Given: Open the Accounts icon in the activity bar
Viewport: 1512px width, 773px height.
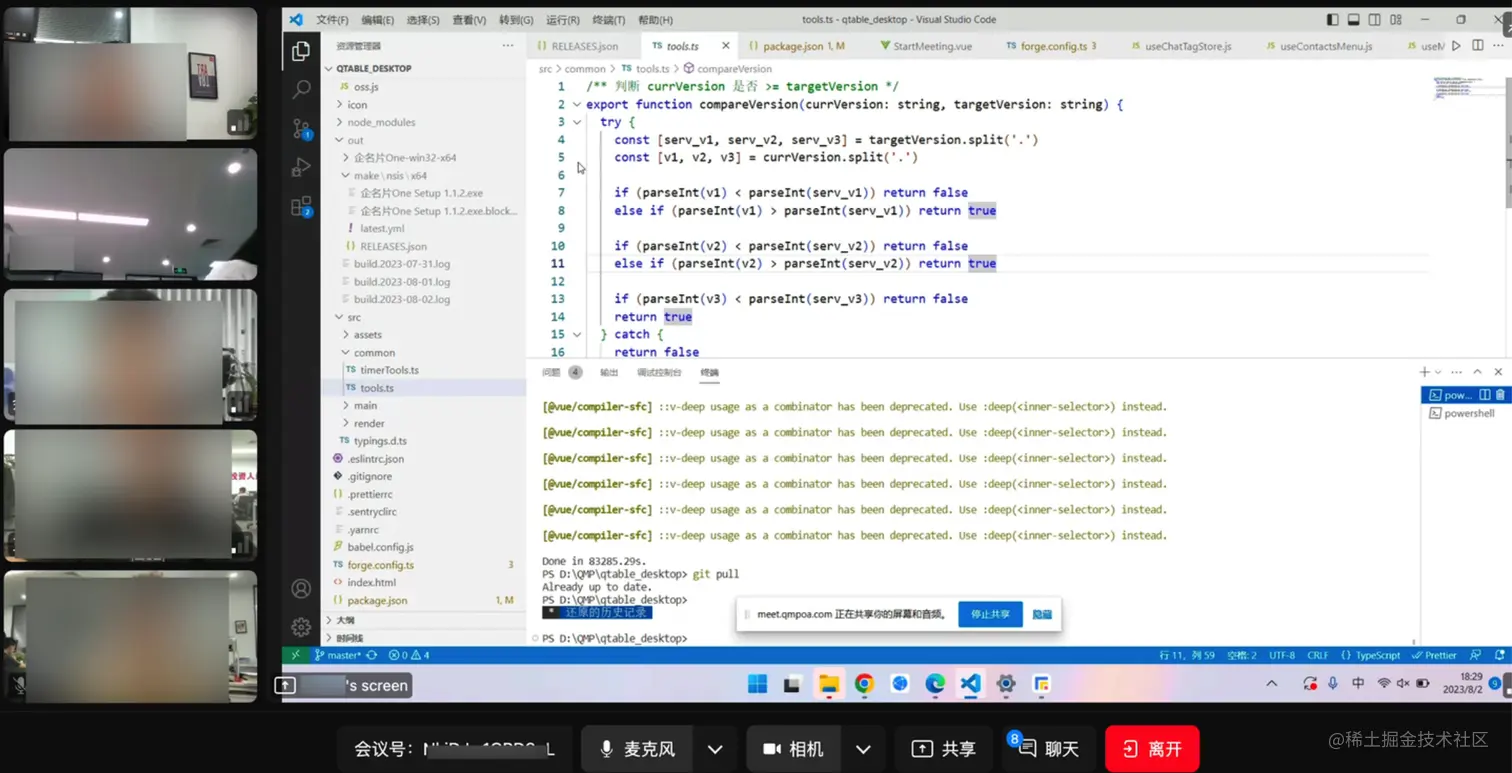Looking at the screenshot, I should 300,589.
